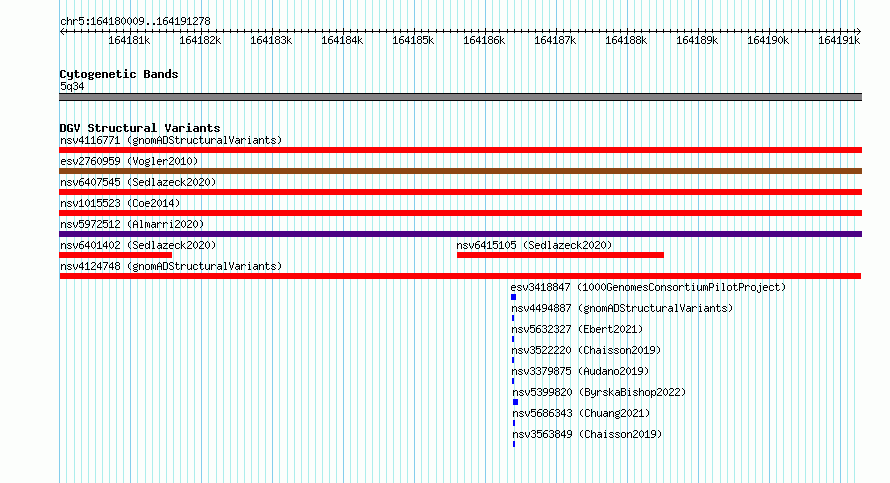The width and height of the screenshot is (890, 483).
Task: Select the blue marker under nsv3522220
Action: 513,360
